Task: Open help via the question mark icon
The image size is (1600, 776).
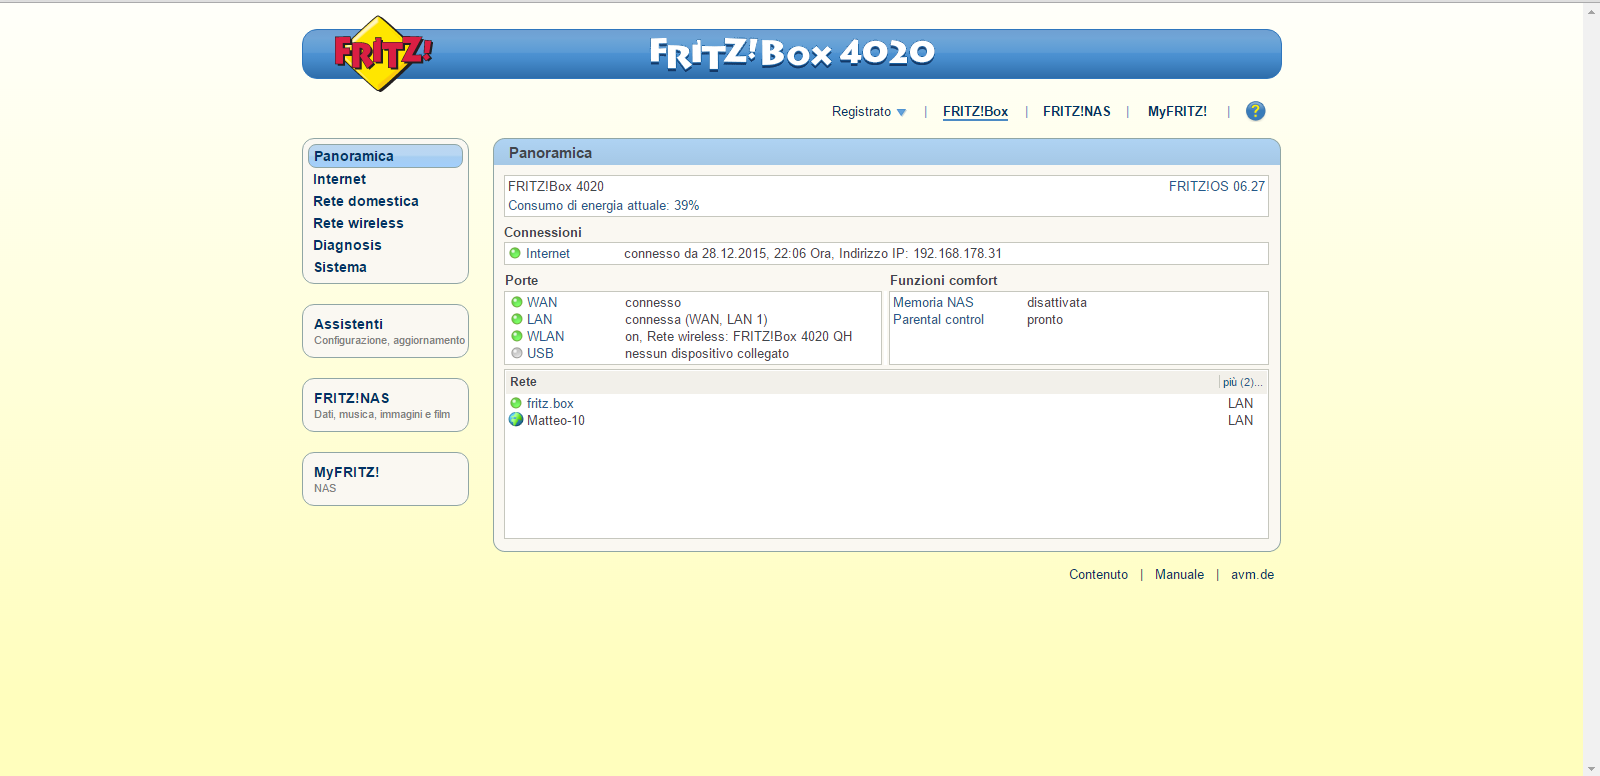Action: [x=1255, y=111]
